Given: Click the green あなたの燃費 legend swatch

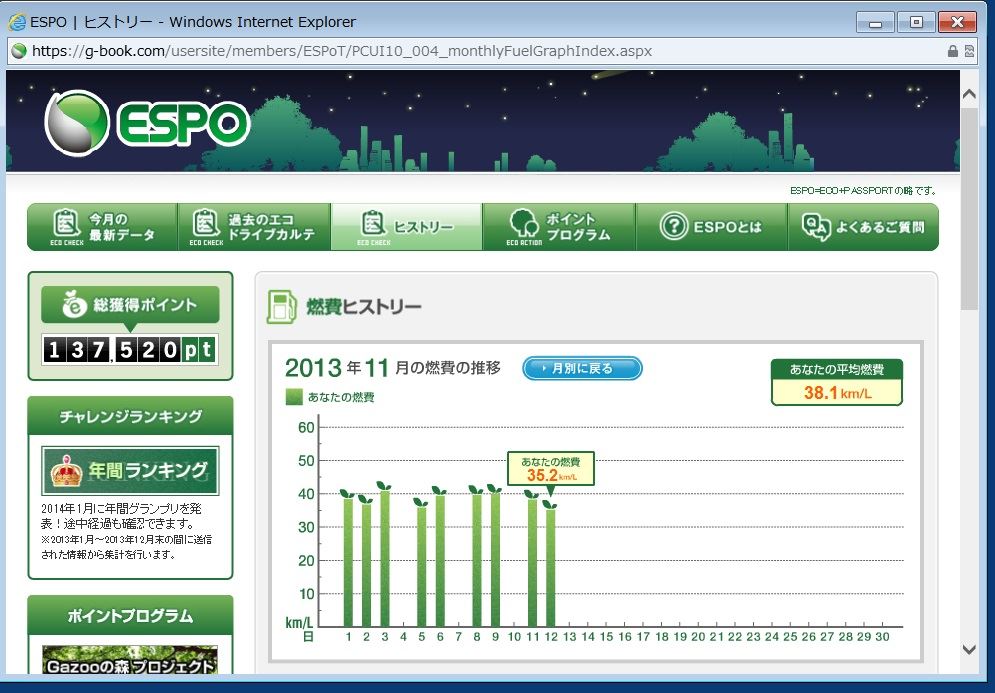Looking at the screenshot, I should pos(294,397).
